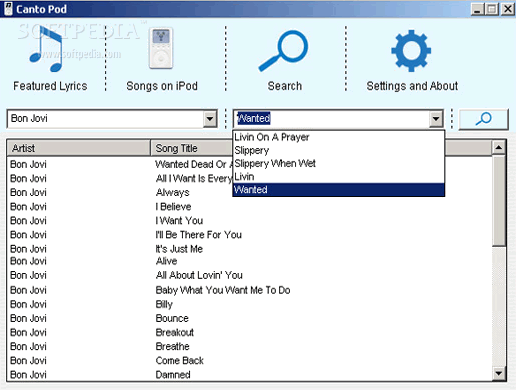Click the vertical scrollbar thumb
516x390 pixels.
coord(499,201)
